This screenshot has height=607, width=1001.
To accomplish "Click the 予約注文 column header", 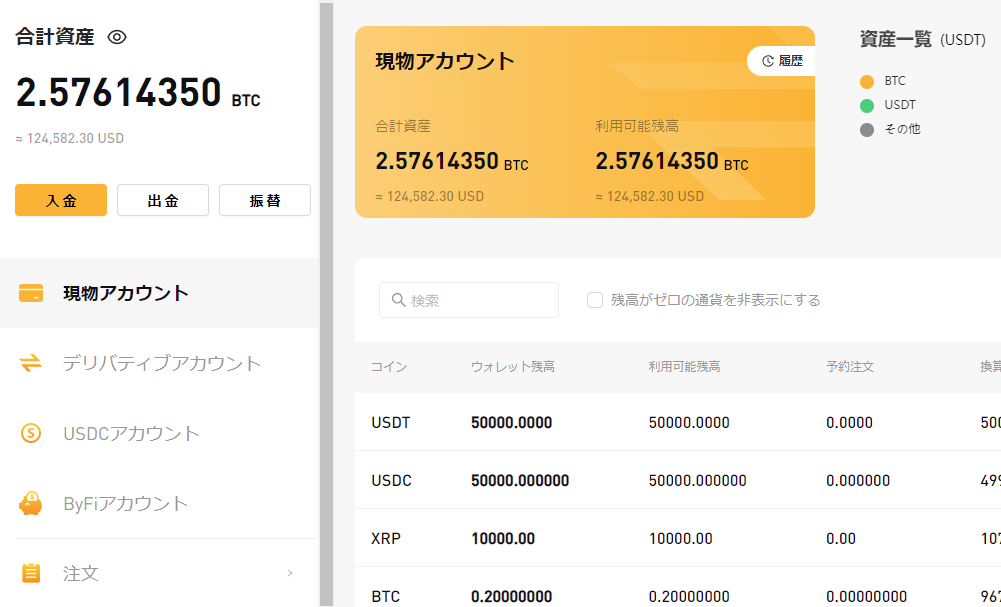I will tap(850, 367).
